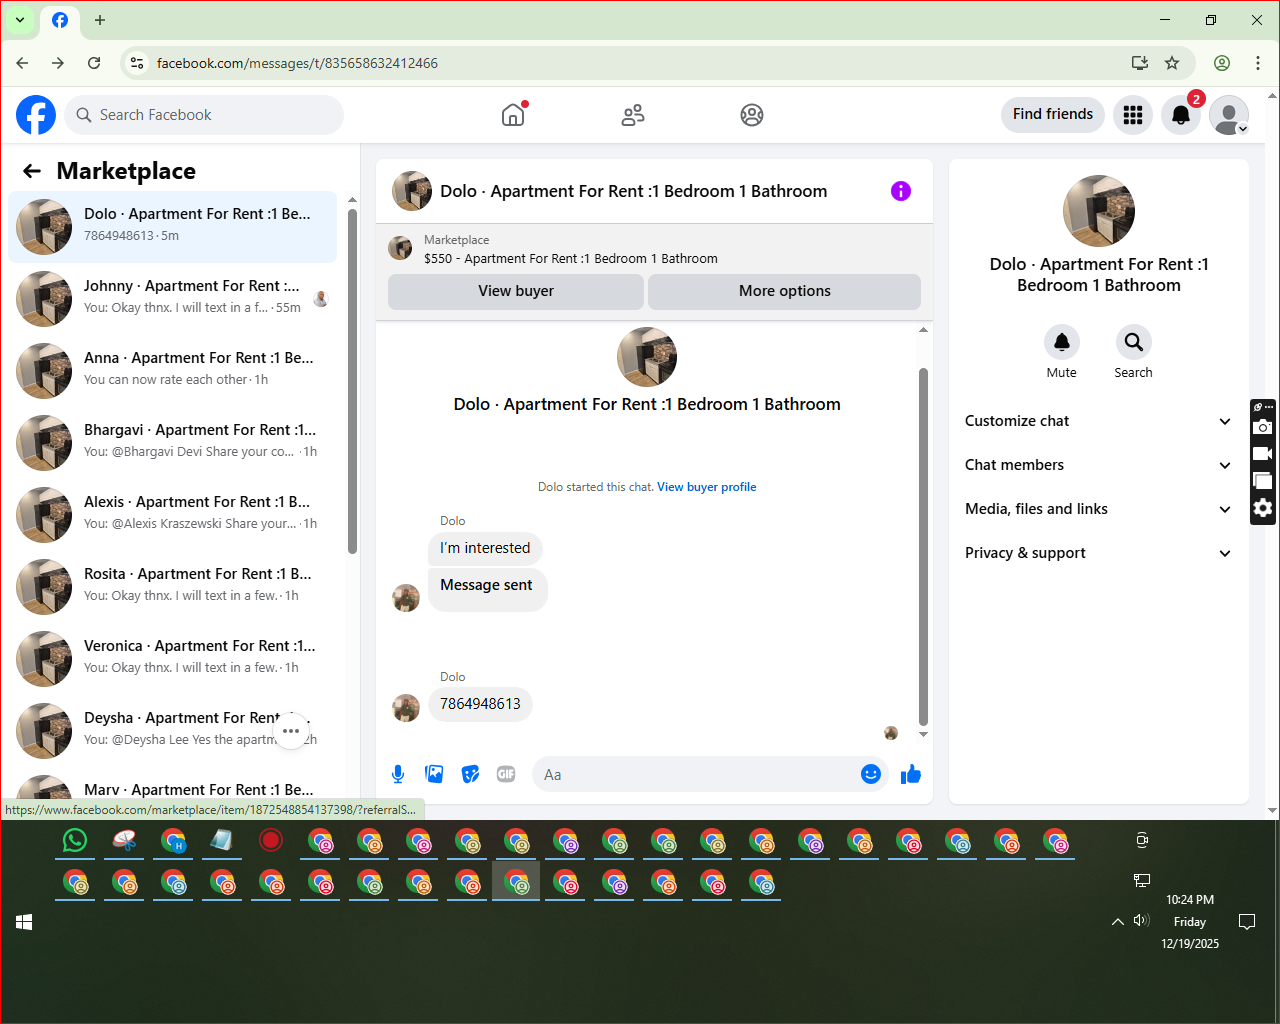Go back using the Marketplace arrow
Viewport: 1280px width, 1024px height.
[32, 171]
